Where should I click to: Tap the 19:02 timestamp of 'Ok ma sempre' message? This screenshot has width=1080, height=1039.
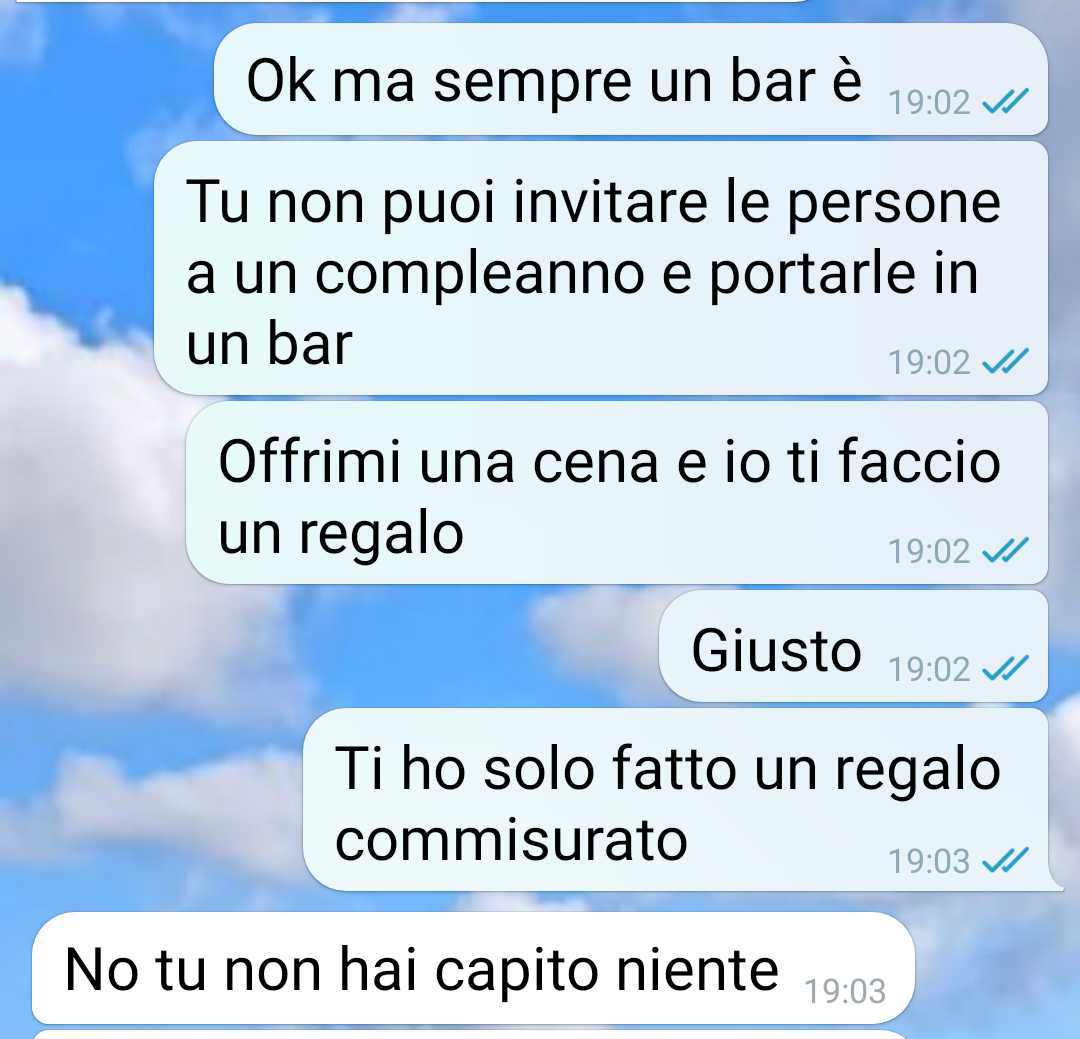pos(929,103)
